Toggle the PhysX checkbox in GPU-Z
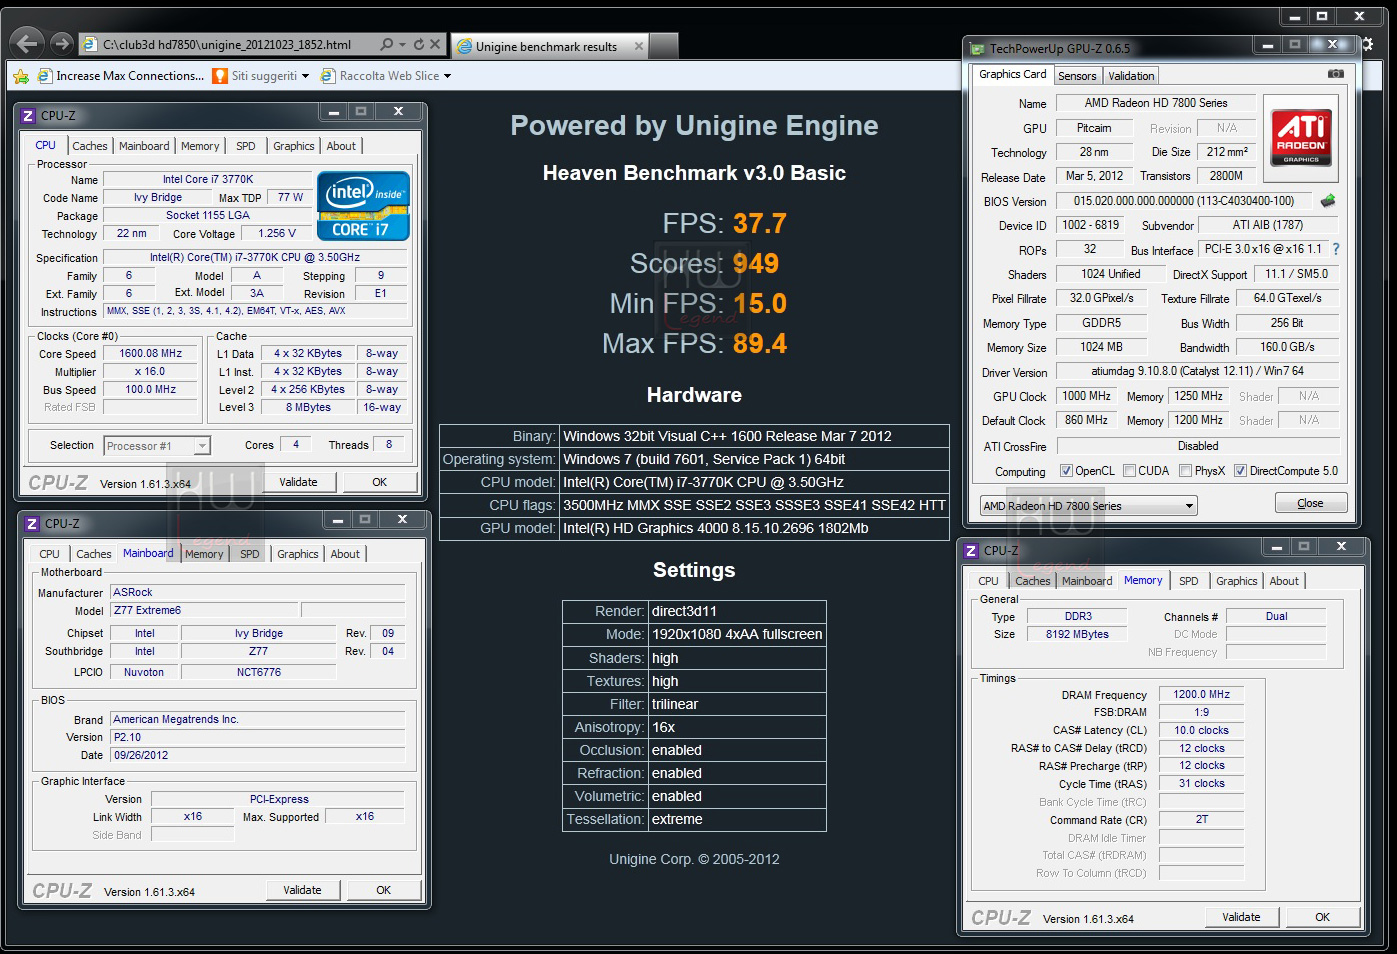This screenshot has width=1397, height=954. pyautogui.click(x=1185, y=471)
